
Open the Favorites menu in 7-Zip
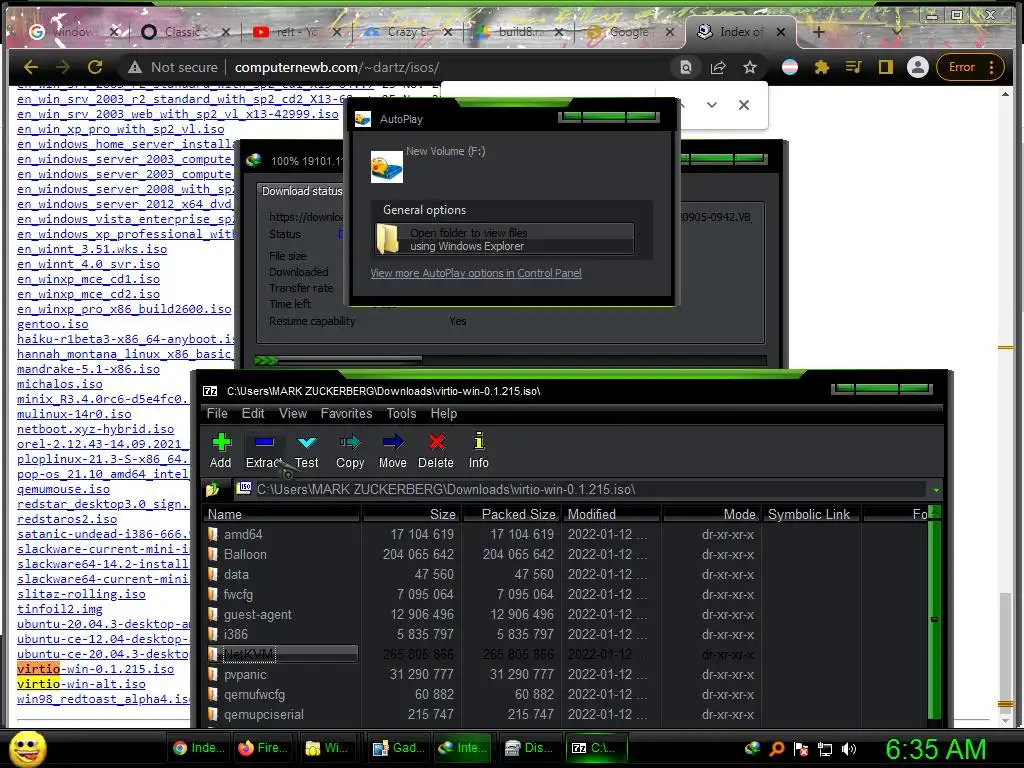point(346,413)
